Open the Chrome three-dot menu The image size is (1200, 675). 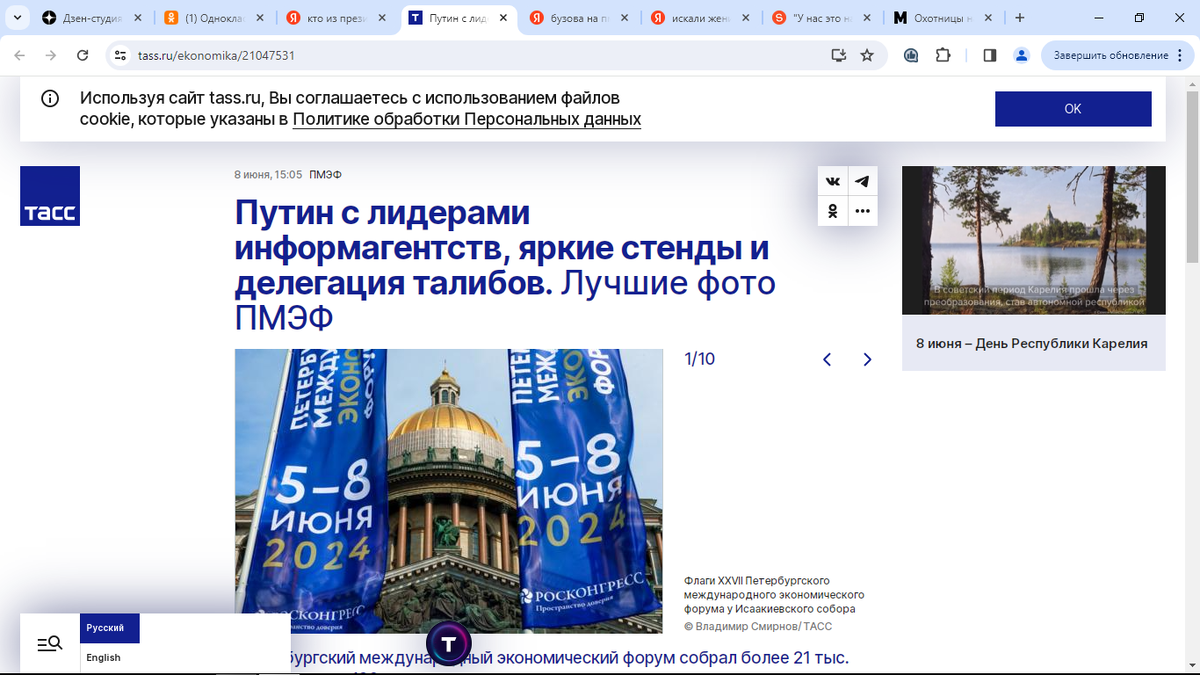(1180, 55)
